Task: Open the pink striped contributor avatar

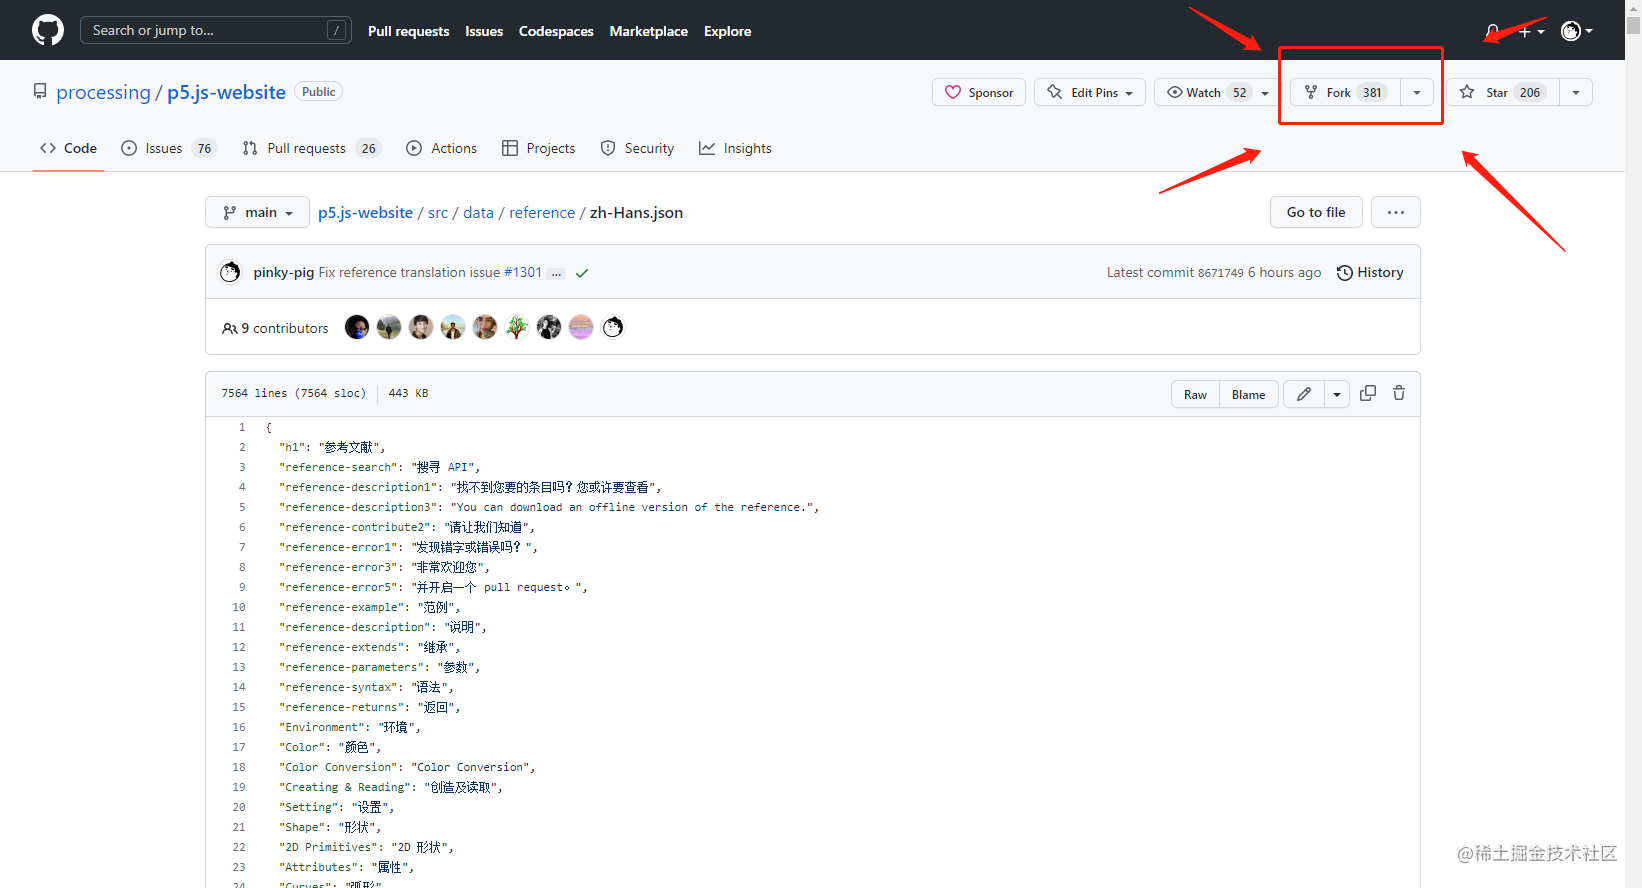Action: coord(581,327)
